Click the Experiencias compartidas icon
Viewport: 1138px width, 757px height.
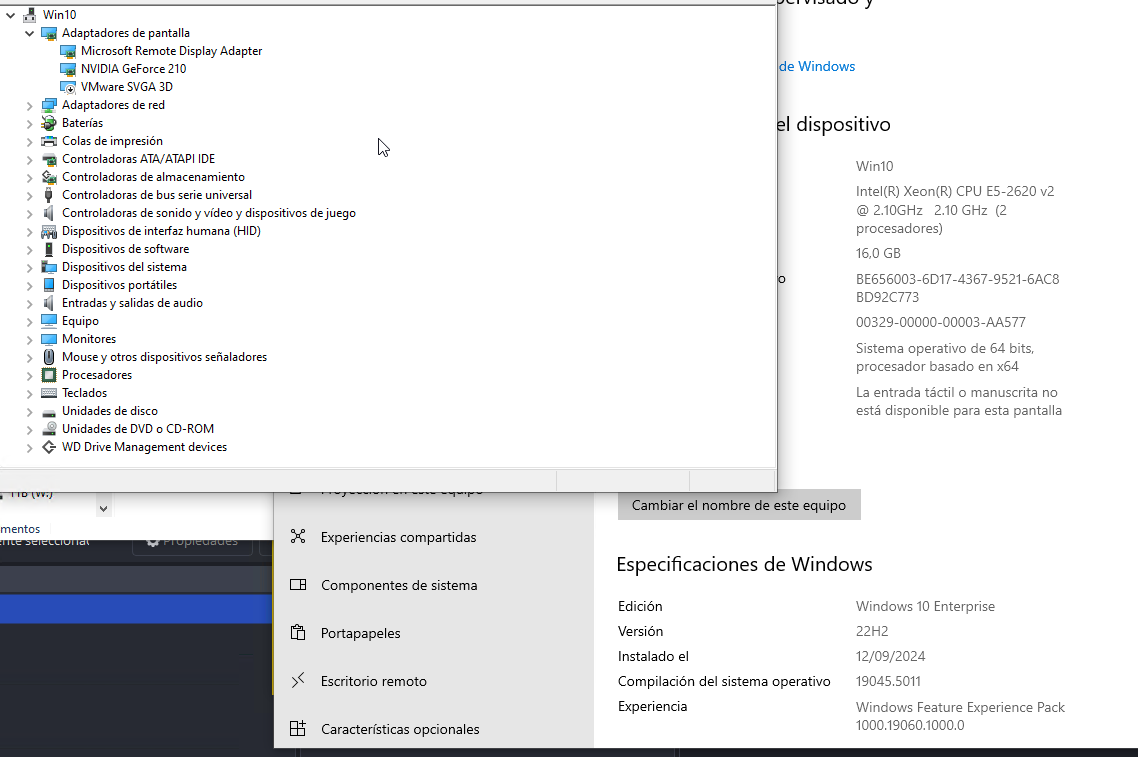[x=298, y=537]
